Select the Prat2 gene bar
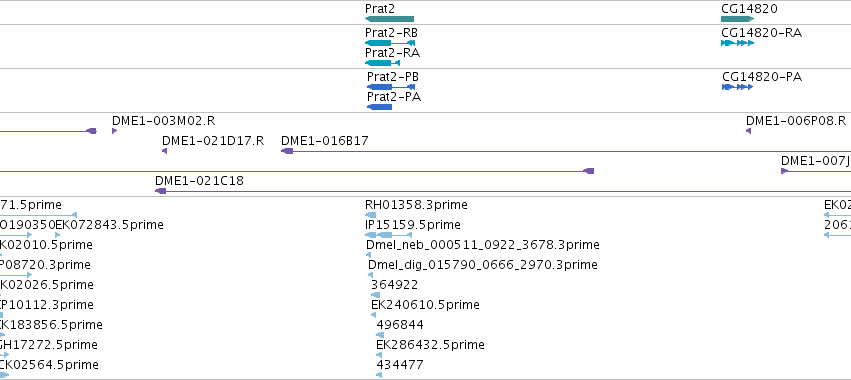The width and height of the screenshot is (851, 380). 389,19
